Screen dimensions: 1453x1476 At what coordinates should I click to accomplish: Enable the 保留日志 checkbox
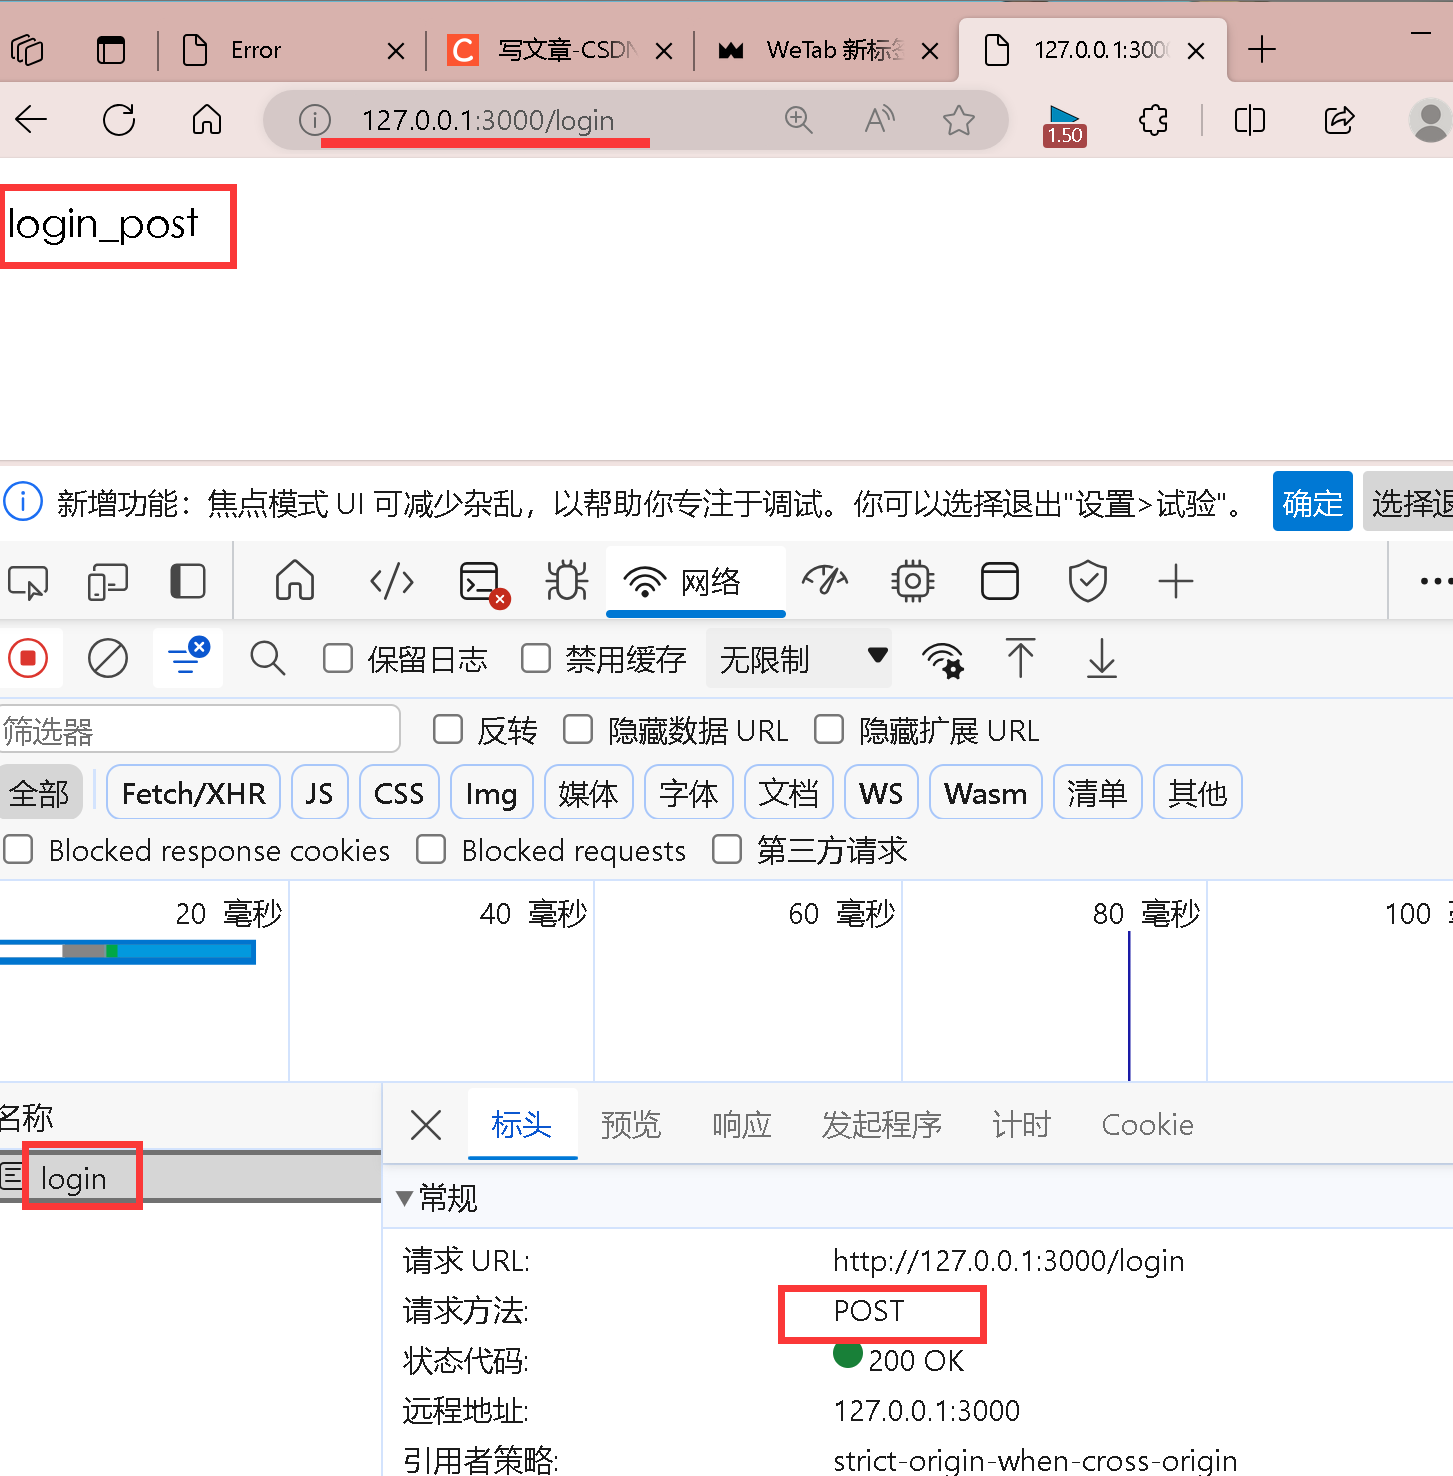(338, 658)
